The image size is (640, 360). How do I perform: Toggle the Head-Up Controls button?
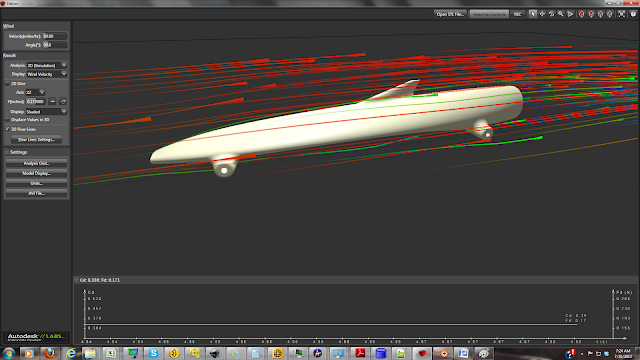[x=489, y=14]
